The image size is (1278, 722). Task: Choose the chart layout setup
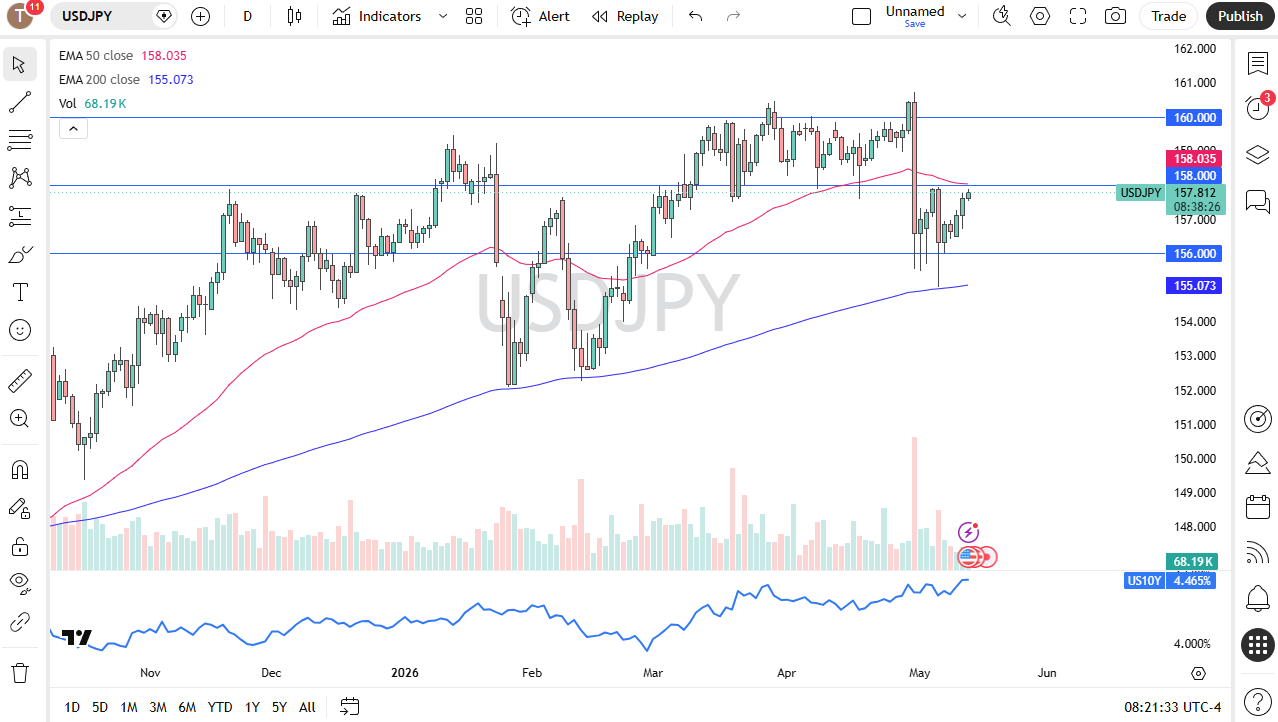tap(861, 16)
